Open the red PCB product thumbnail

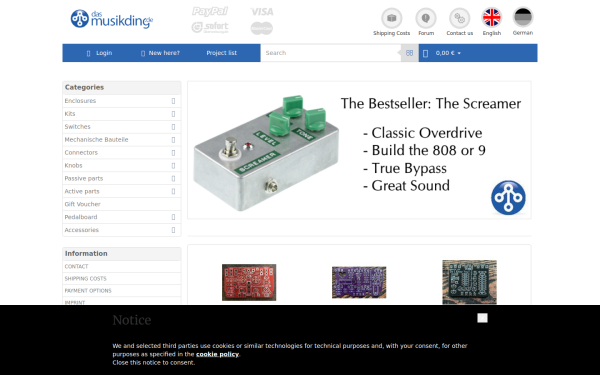point(249,282)
